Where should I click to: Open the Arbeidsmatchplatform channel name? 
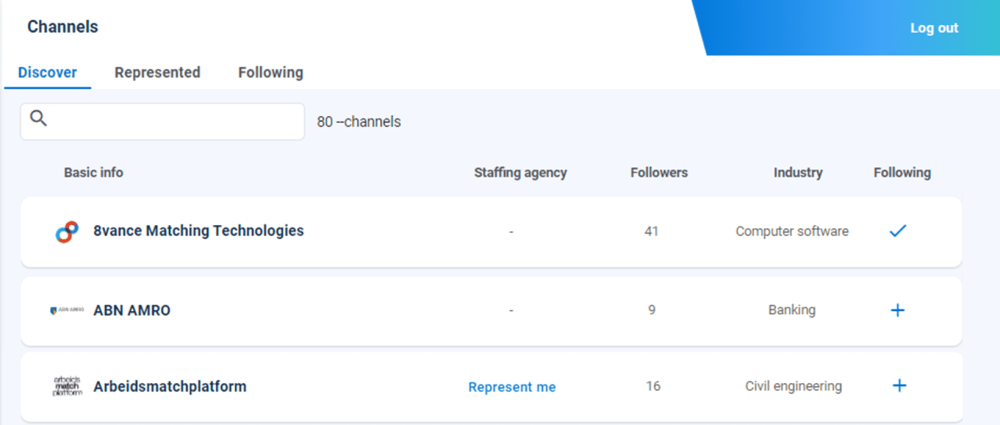(x=170, y=386)
